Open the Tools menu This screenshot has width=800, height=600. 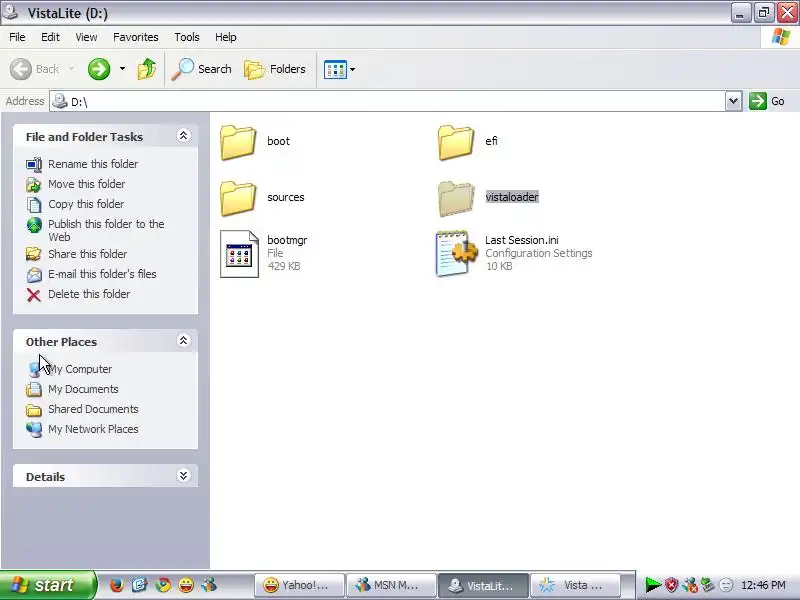pyautogui.click(x=187, y=37)
